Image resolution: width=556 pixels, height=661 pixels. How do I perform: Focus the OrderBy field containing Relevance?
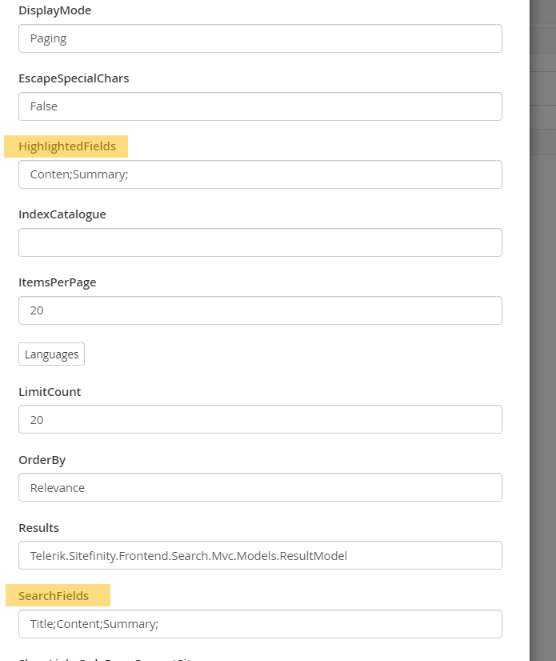pyautogui.click(x=260, y=487)
